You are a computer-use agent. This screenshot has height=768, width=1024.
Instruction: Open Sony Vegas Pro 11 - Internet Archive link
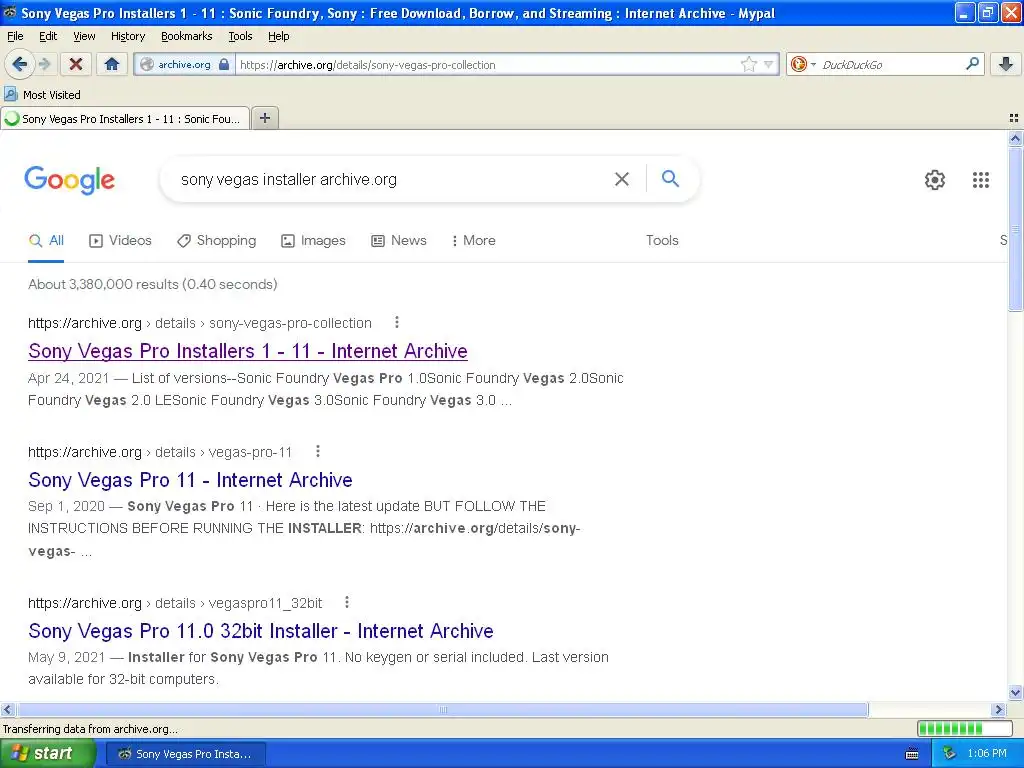[x=190, y=479]
